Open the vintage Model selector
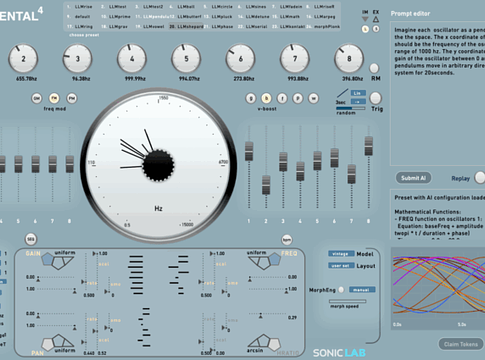The width and height of the screenshot is (485, 360). 341,254
